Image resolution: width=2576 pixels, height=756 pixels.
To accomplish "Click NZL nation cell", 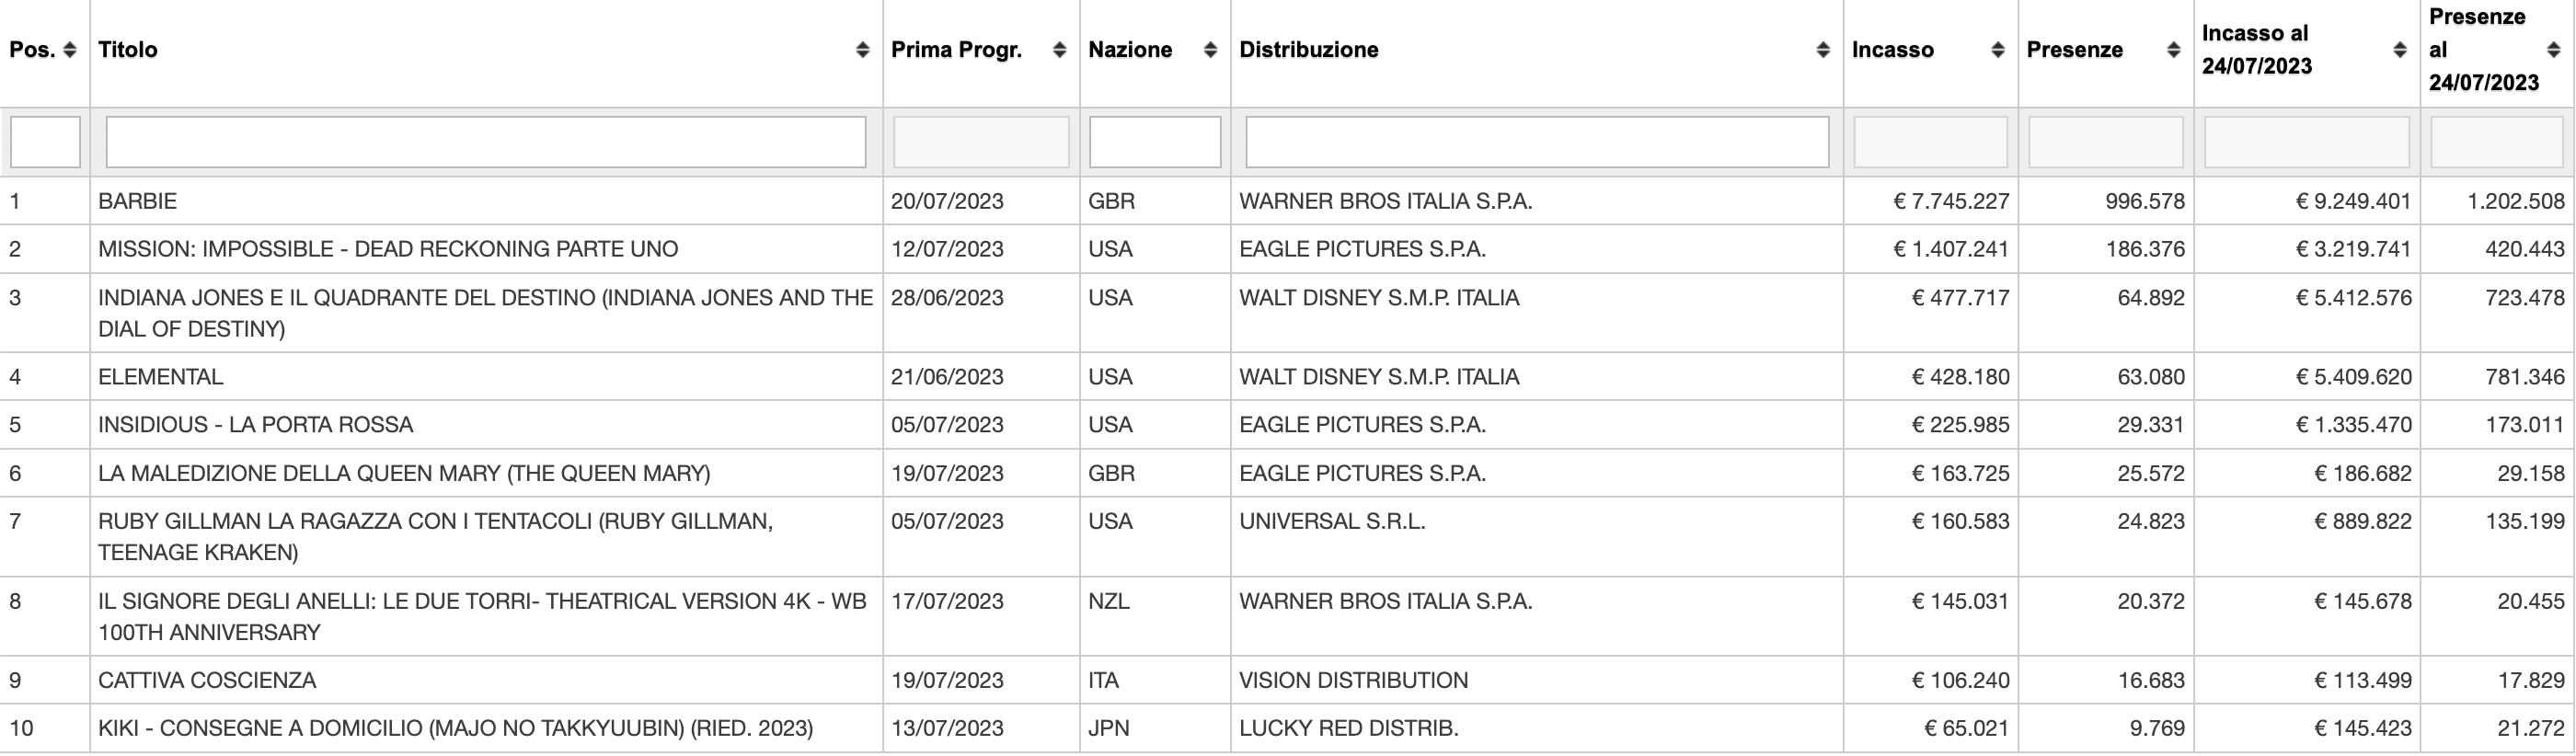I will tap(1109, 602).
